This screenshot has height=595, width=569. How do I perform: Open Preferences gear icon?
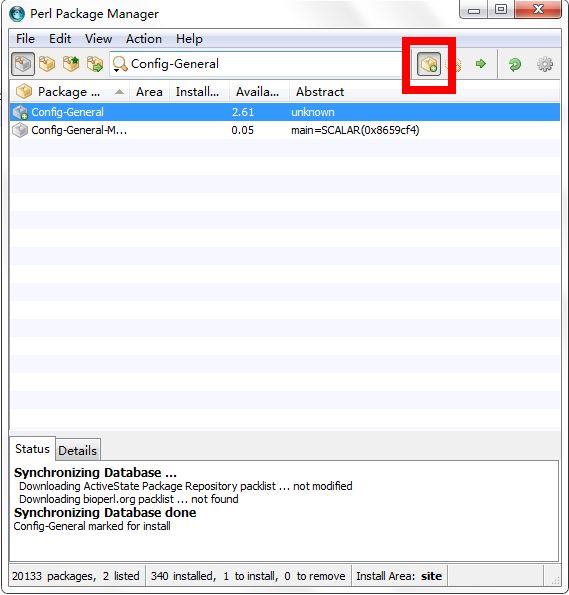pyautogui.click(x=545, y=64)
